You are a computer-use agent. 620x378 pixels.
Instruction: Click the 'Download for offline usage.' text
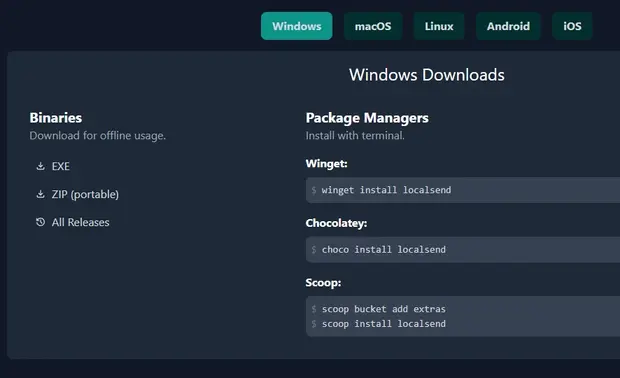point(98,136)
